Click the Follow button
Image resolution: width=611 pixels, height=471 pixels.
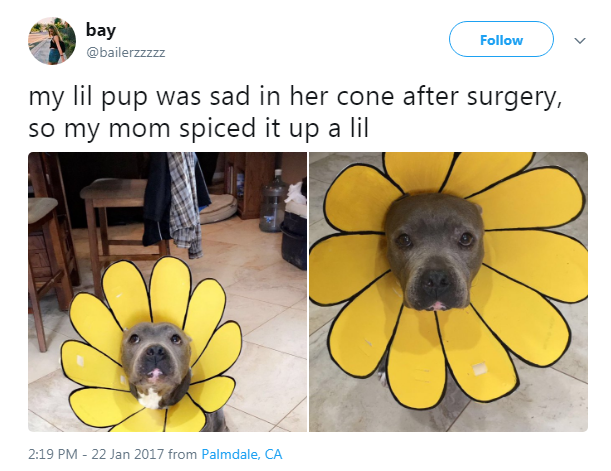501,39
